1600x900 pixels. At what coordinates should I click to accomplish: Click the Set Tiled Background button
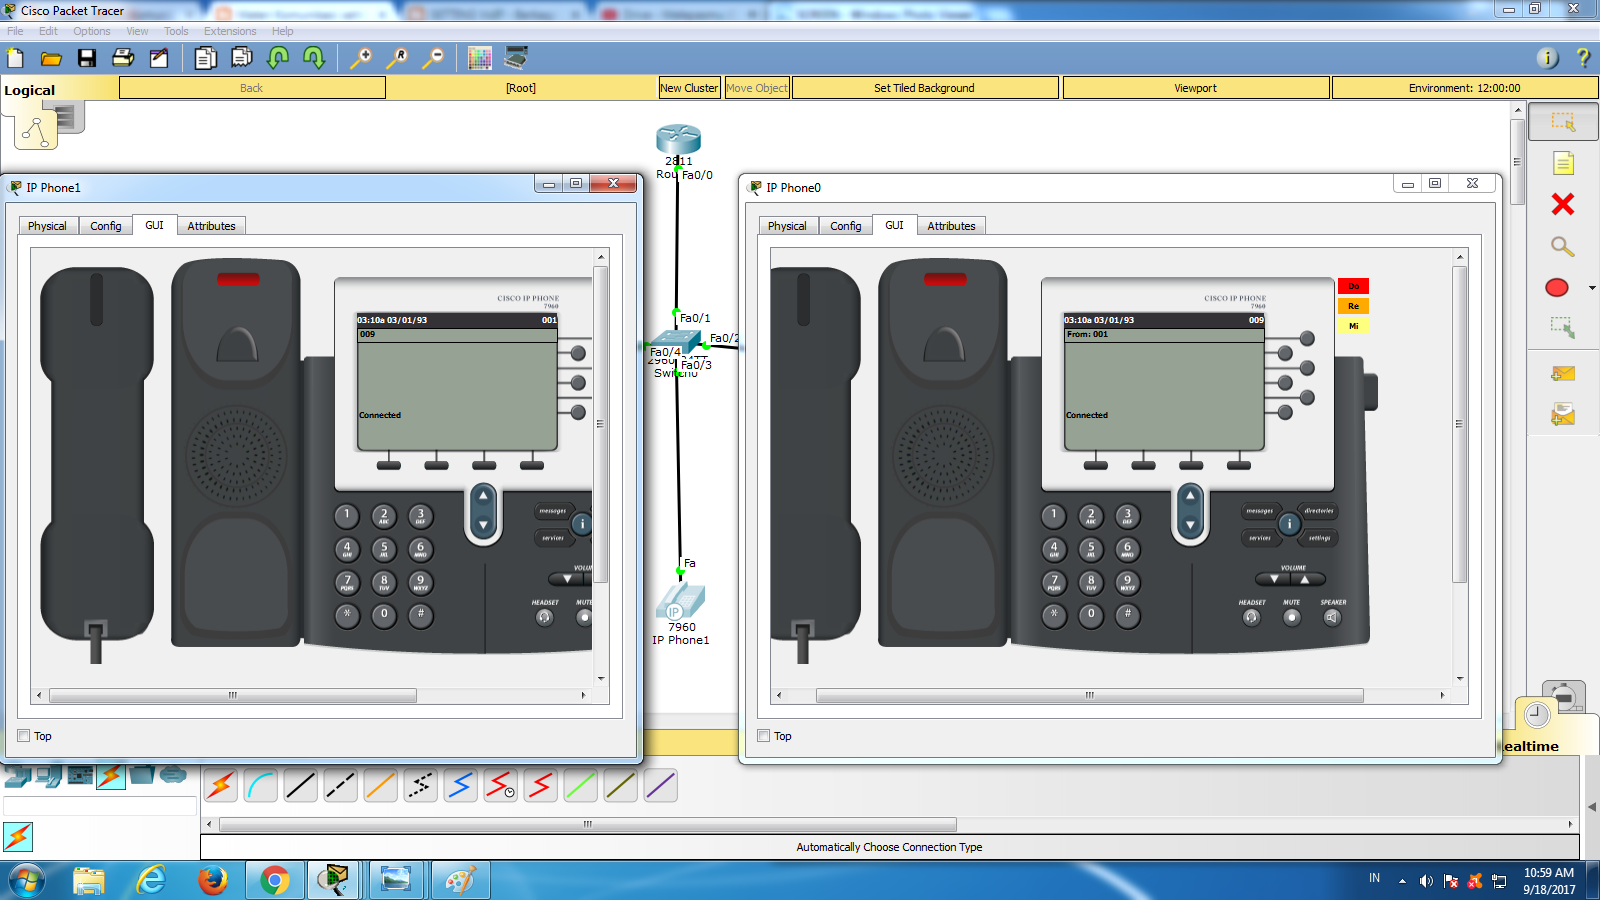click(924, 88)
